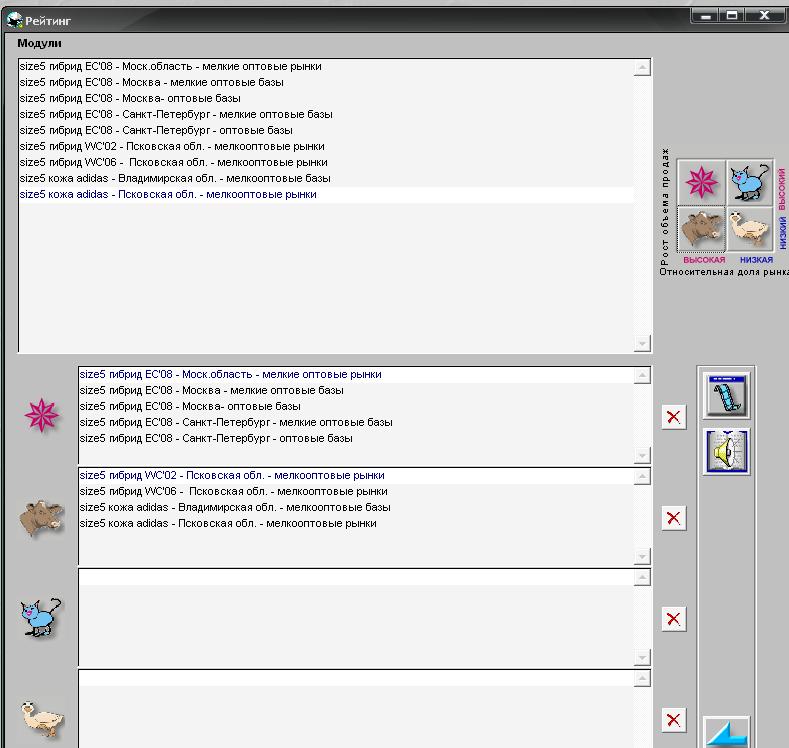The width and height of the screenshot is (789, 748).
Task: Minimize the Рейтинг window
Action: pyautogui.click(x=705, y=16)
